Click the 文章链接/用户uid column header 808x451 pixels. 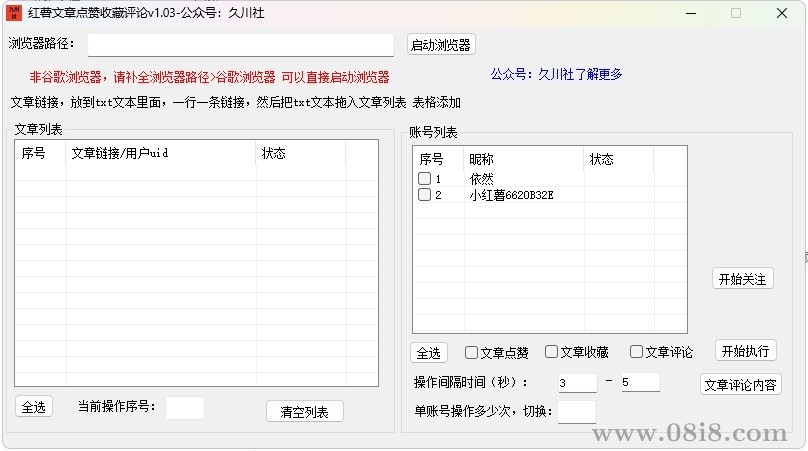tap(160, 154)
